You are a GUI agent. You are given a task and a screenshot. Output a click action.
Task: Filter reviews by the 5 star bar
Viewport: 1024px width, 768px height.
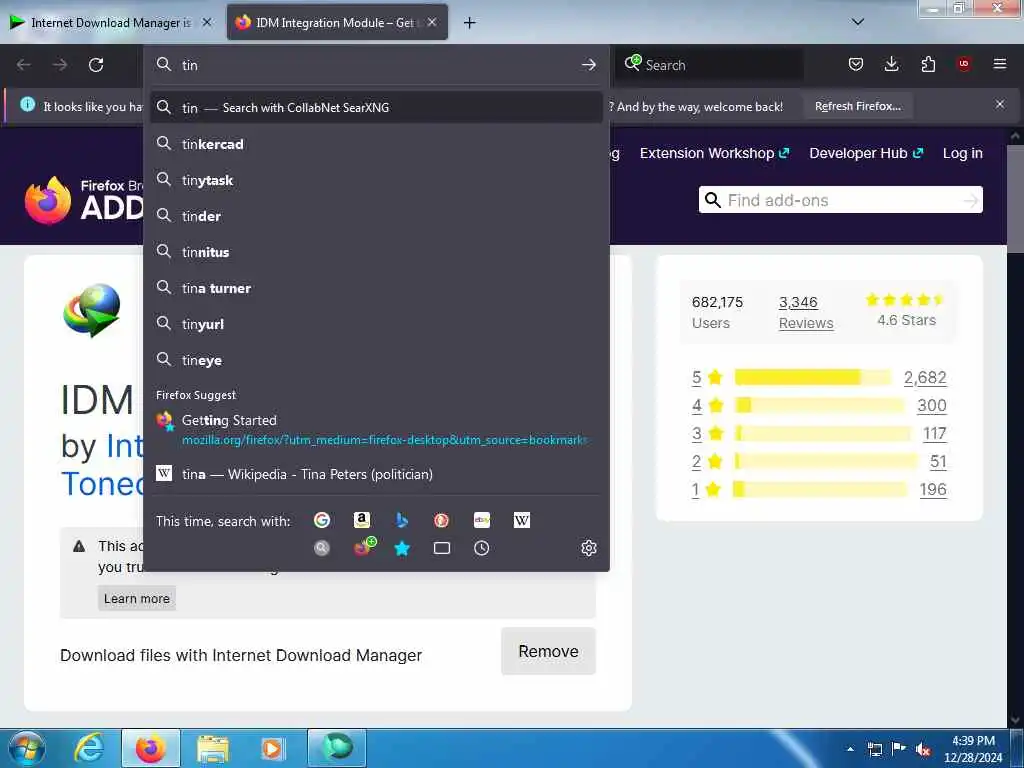coord(812,377)
